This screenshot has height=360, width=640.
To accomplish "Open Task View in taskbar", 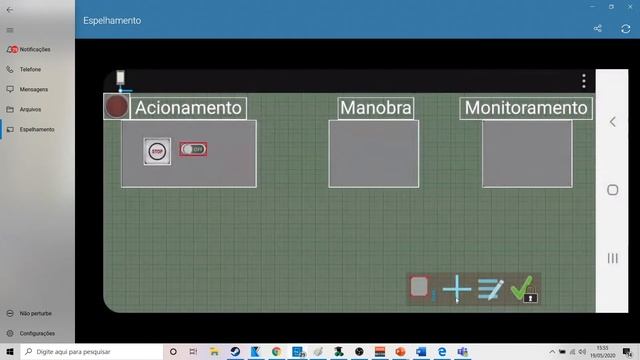I will tap(193, 351).
